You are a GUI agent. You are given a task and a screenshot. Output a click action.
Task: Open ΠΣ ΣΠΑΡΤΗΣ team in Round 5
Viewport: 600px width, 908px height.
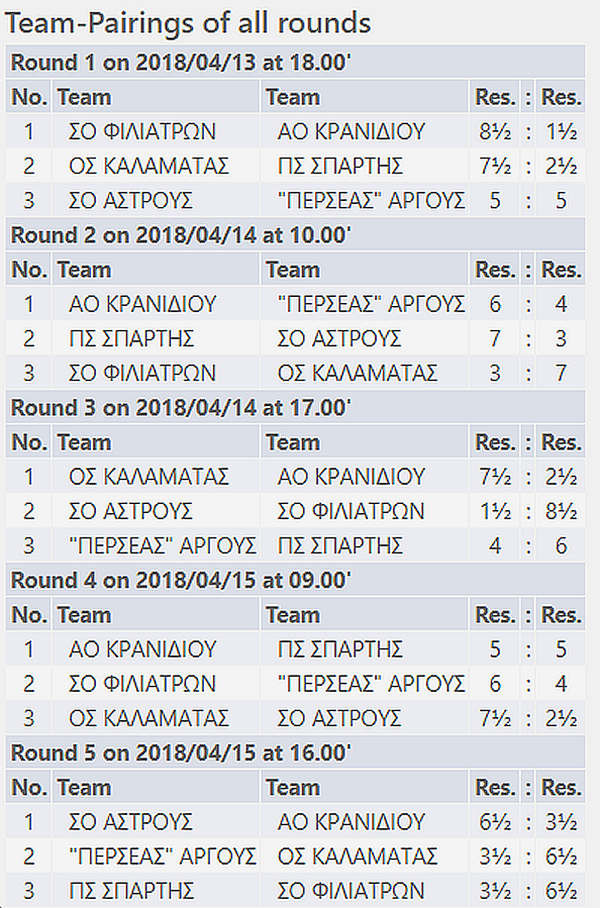point(131,891)
